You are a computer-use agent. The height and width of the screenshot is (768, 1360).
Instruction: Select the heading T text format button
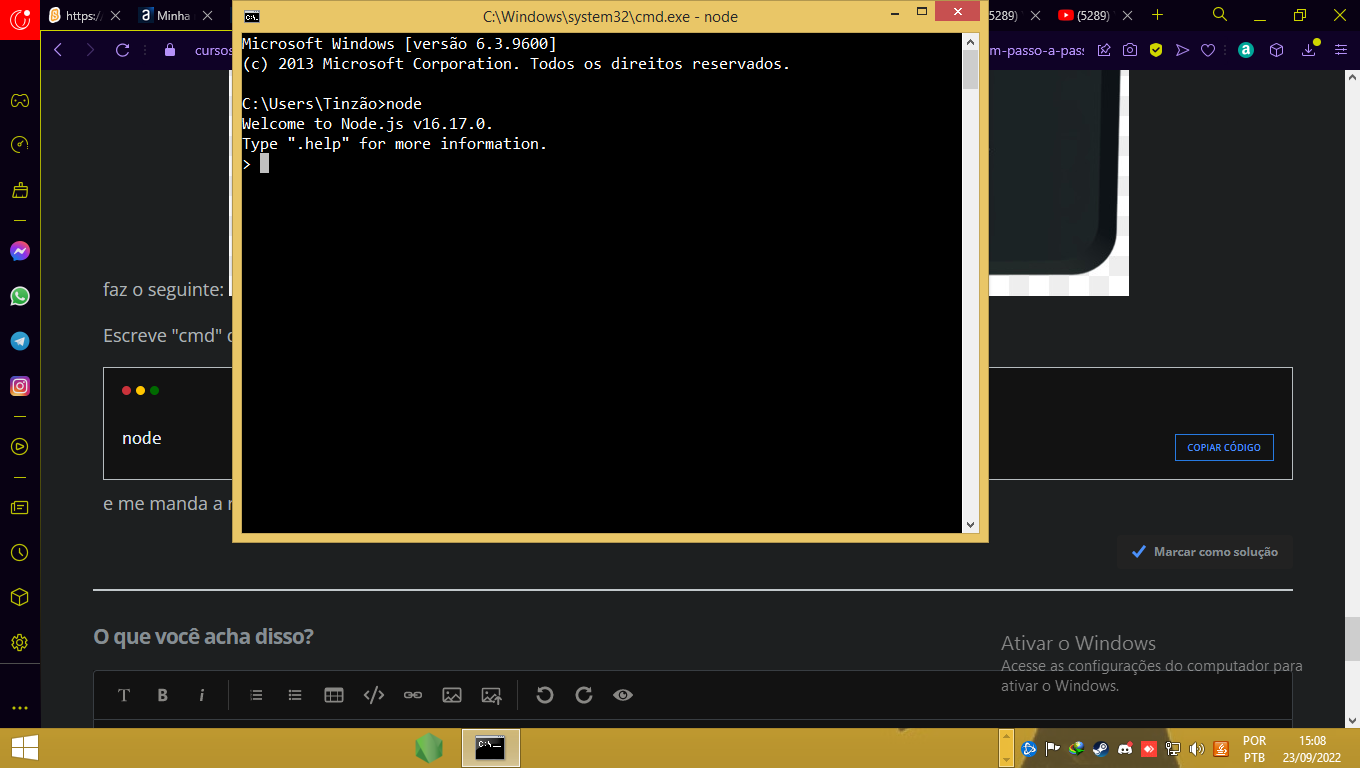pos(124,695)
